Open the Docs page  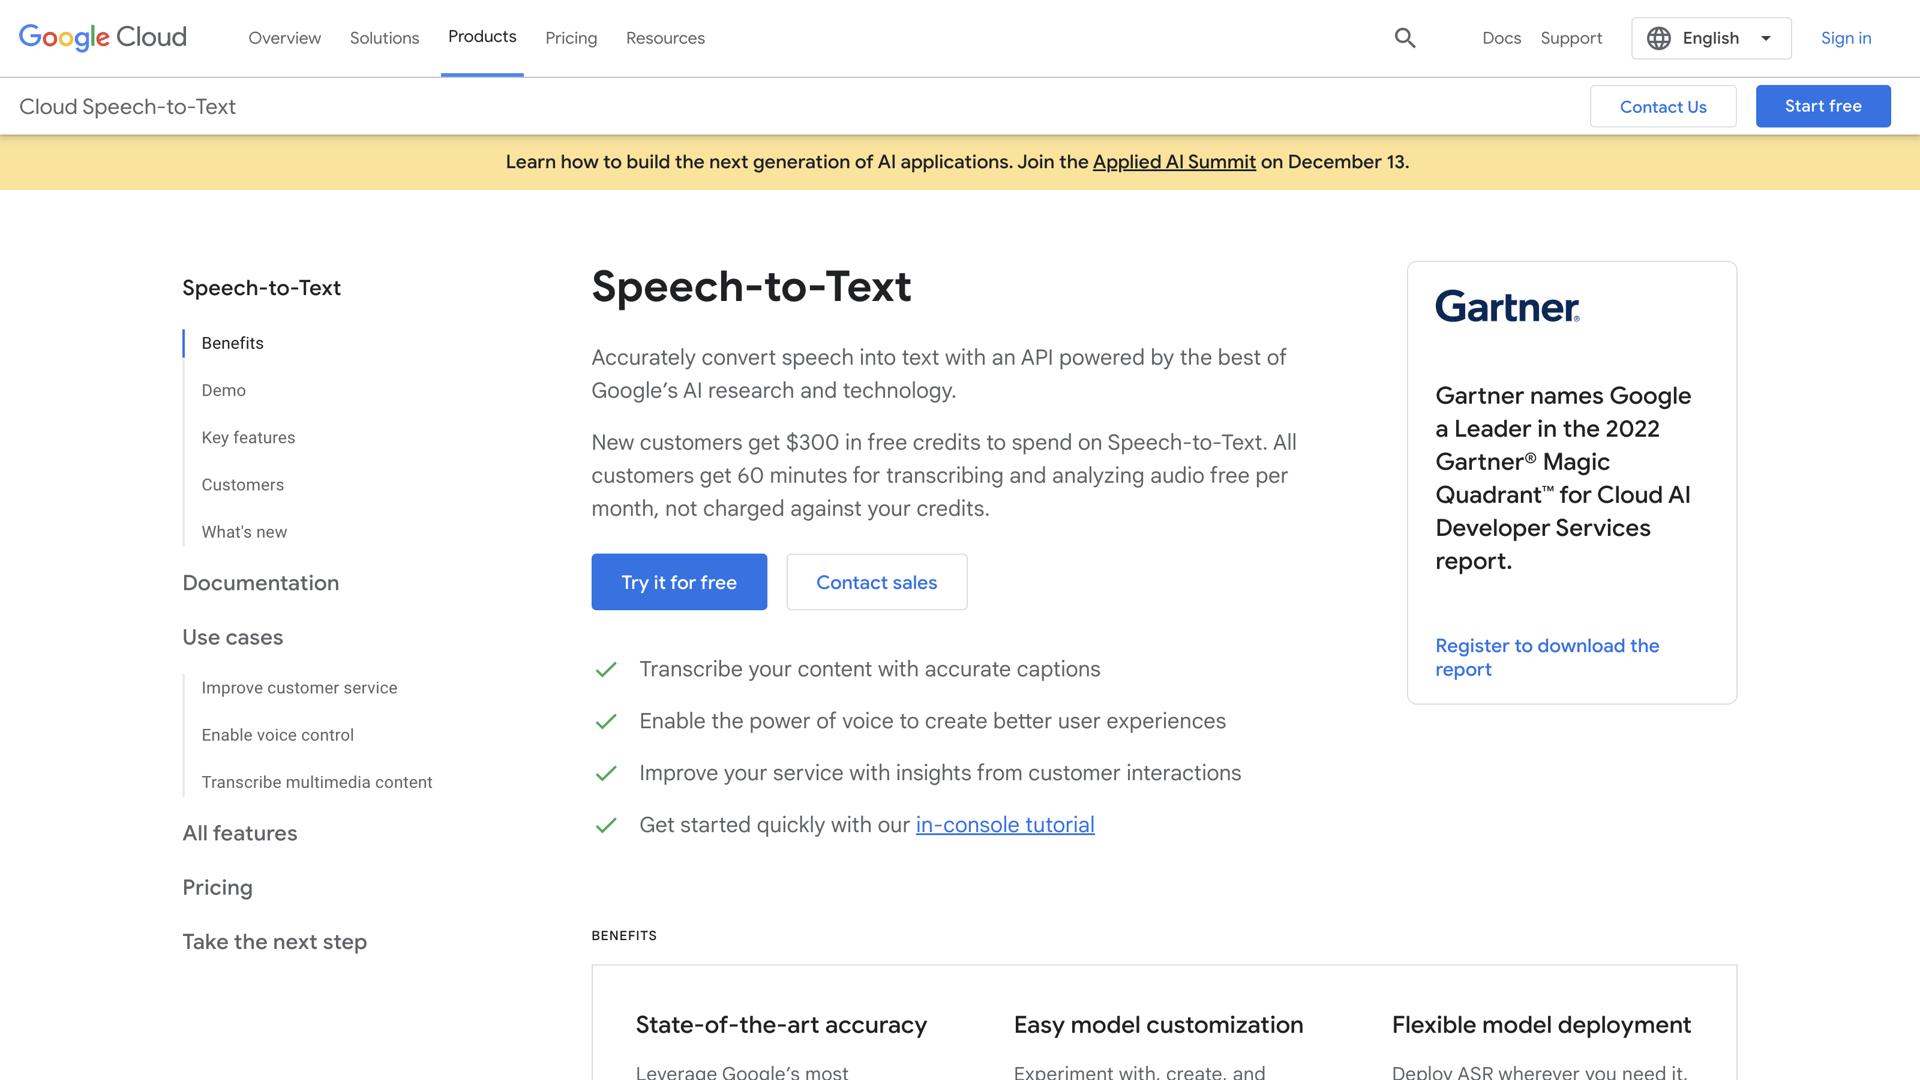(x=1501, y=38)
